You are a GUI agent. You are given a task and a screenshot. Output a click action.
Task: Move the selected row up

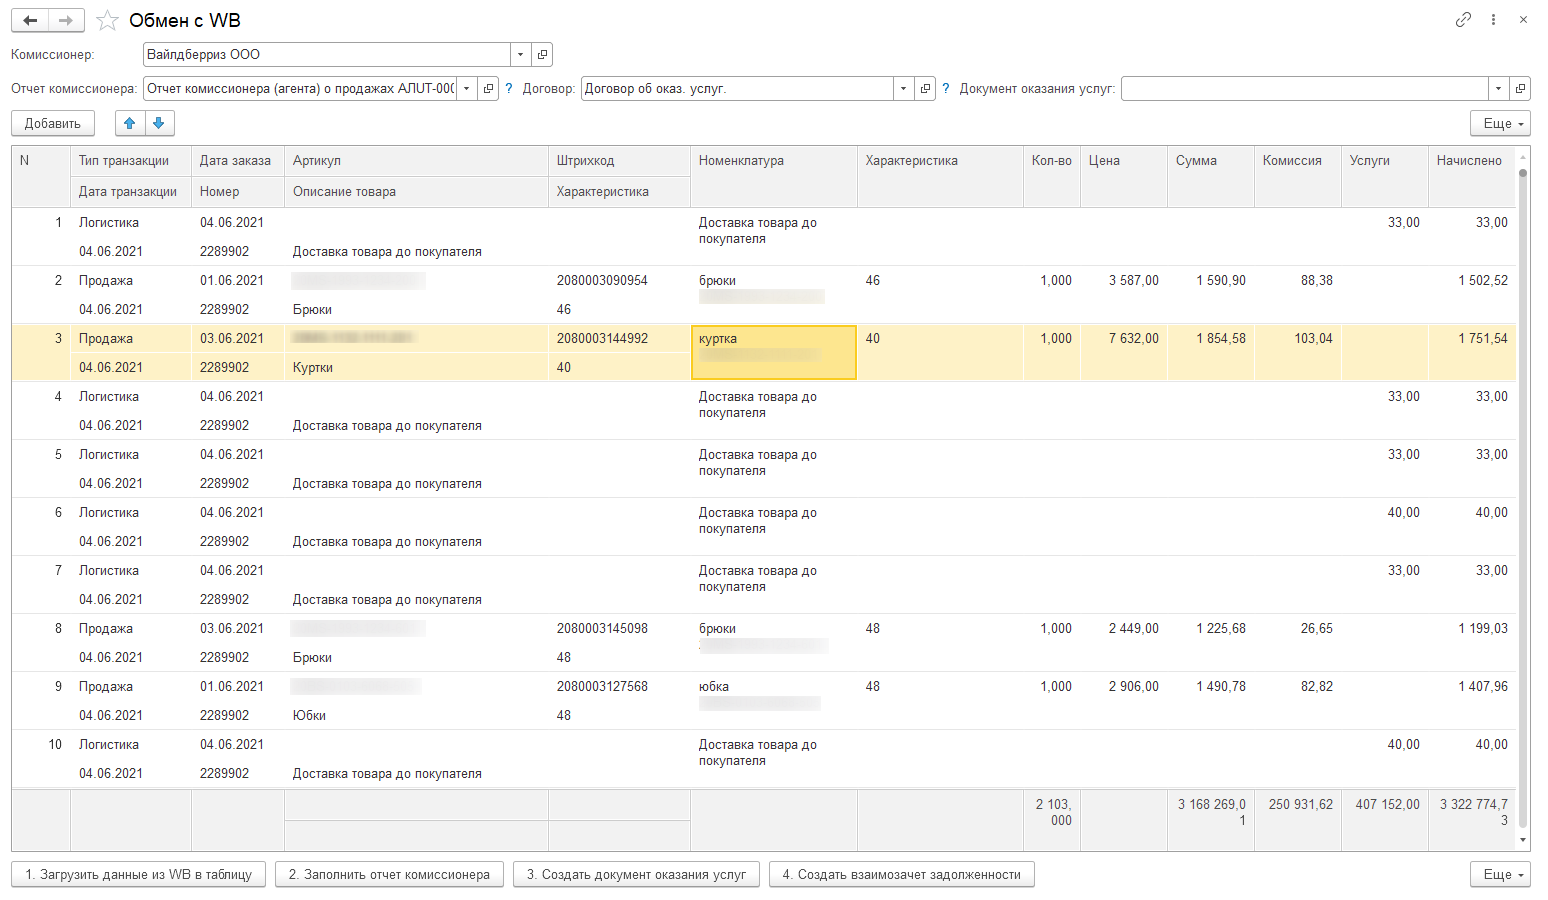(130, 123)
